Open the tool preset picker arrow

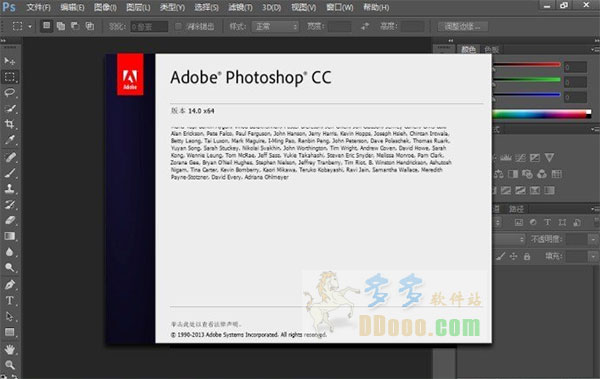(x=30, y=26)
